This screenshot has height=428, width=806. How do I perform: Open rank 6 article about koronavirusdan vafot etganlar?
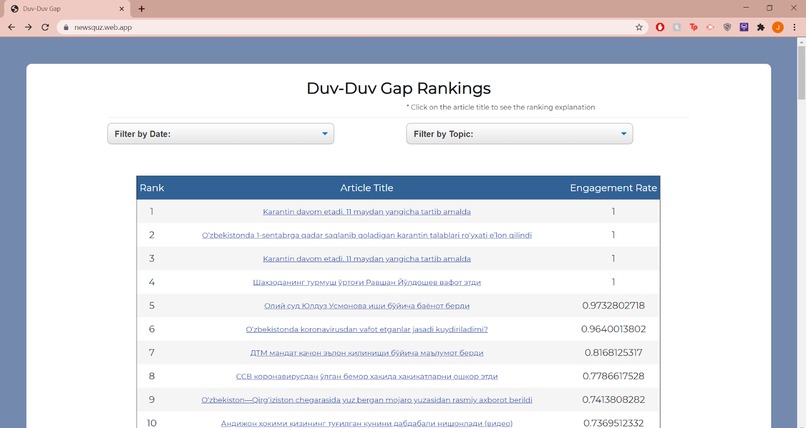click(x=367, y=329)
